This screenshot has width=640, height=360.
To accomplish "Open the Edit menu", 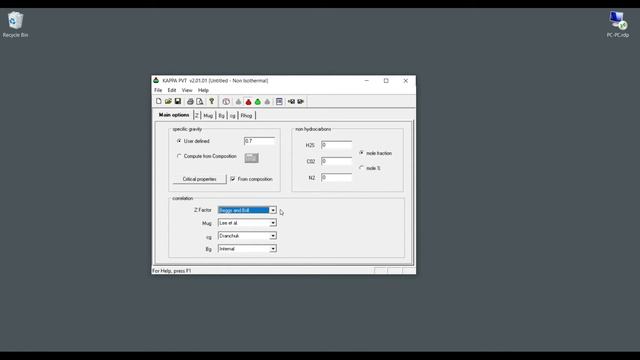I will [172, 90].
